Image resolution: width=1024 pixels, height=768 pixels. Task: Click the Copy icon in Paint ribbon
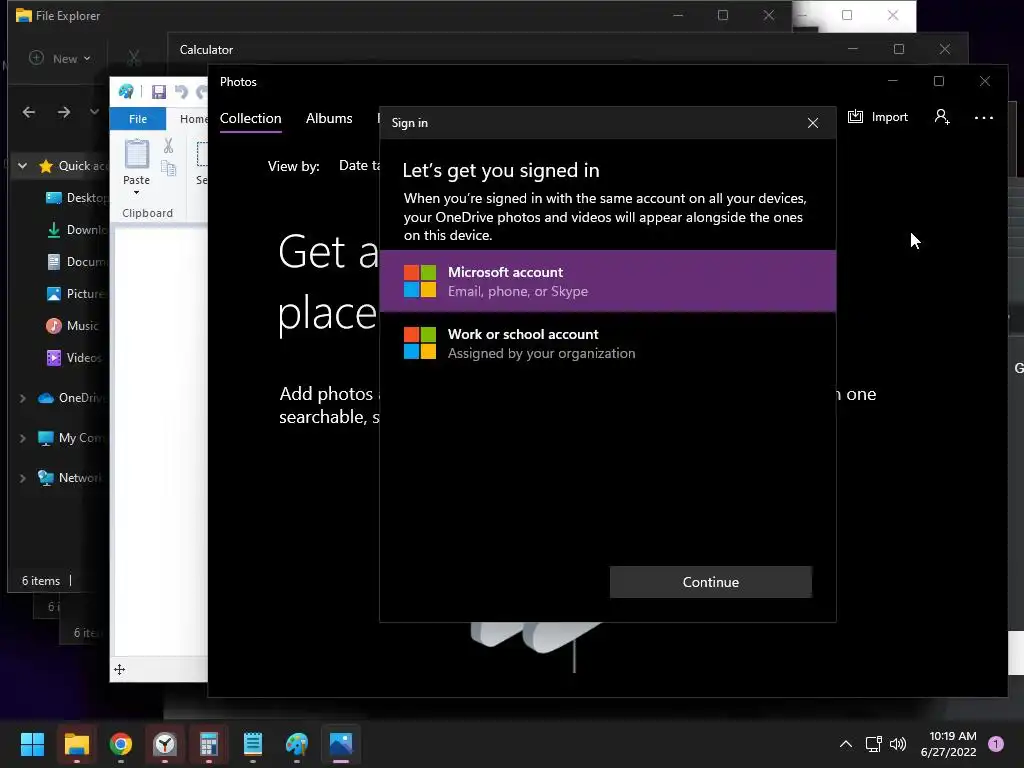click(168, 168)
